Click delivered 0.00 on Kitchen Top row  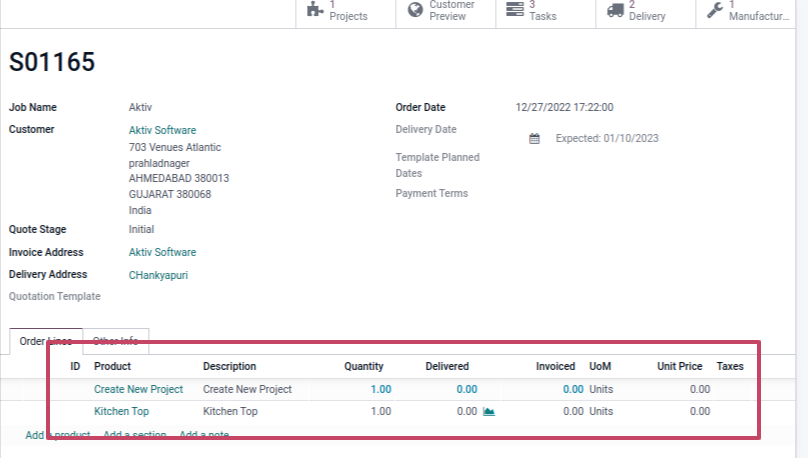tap(467, 412)
